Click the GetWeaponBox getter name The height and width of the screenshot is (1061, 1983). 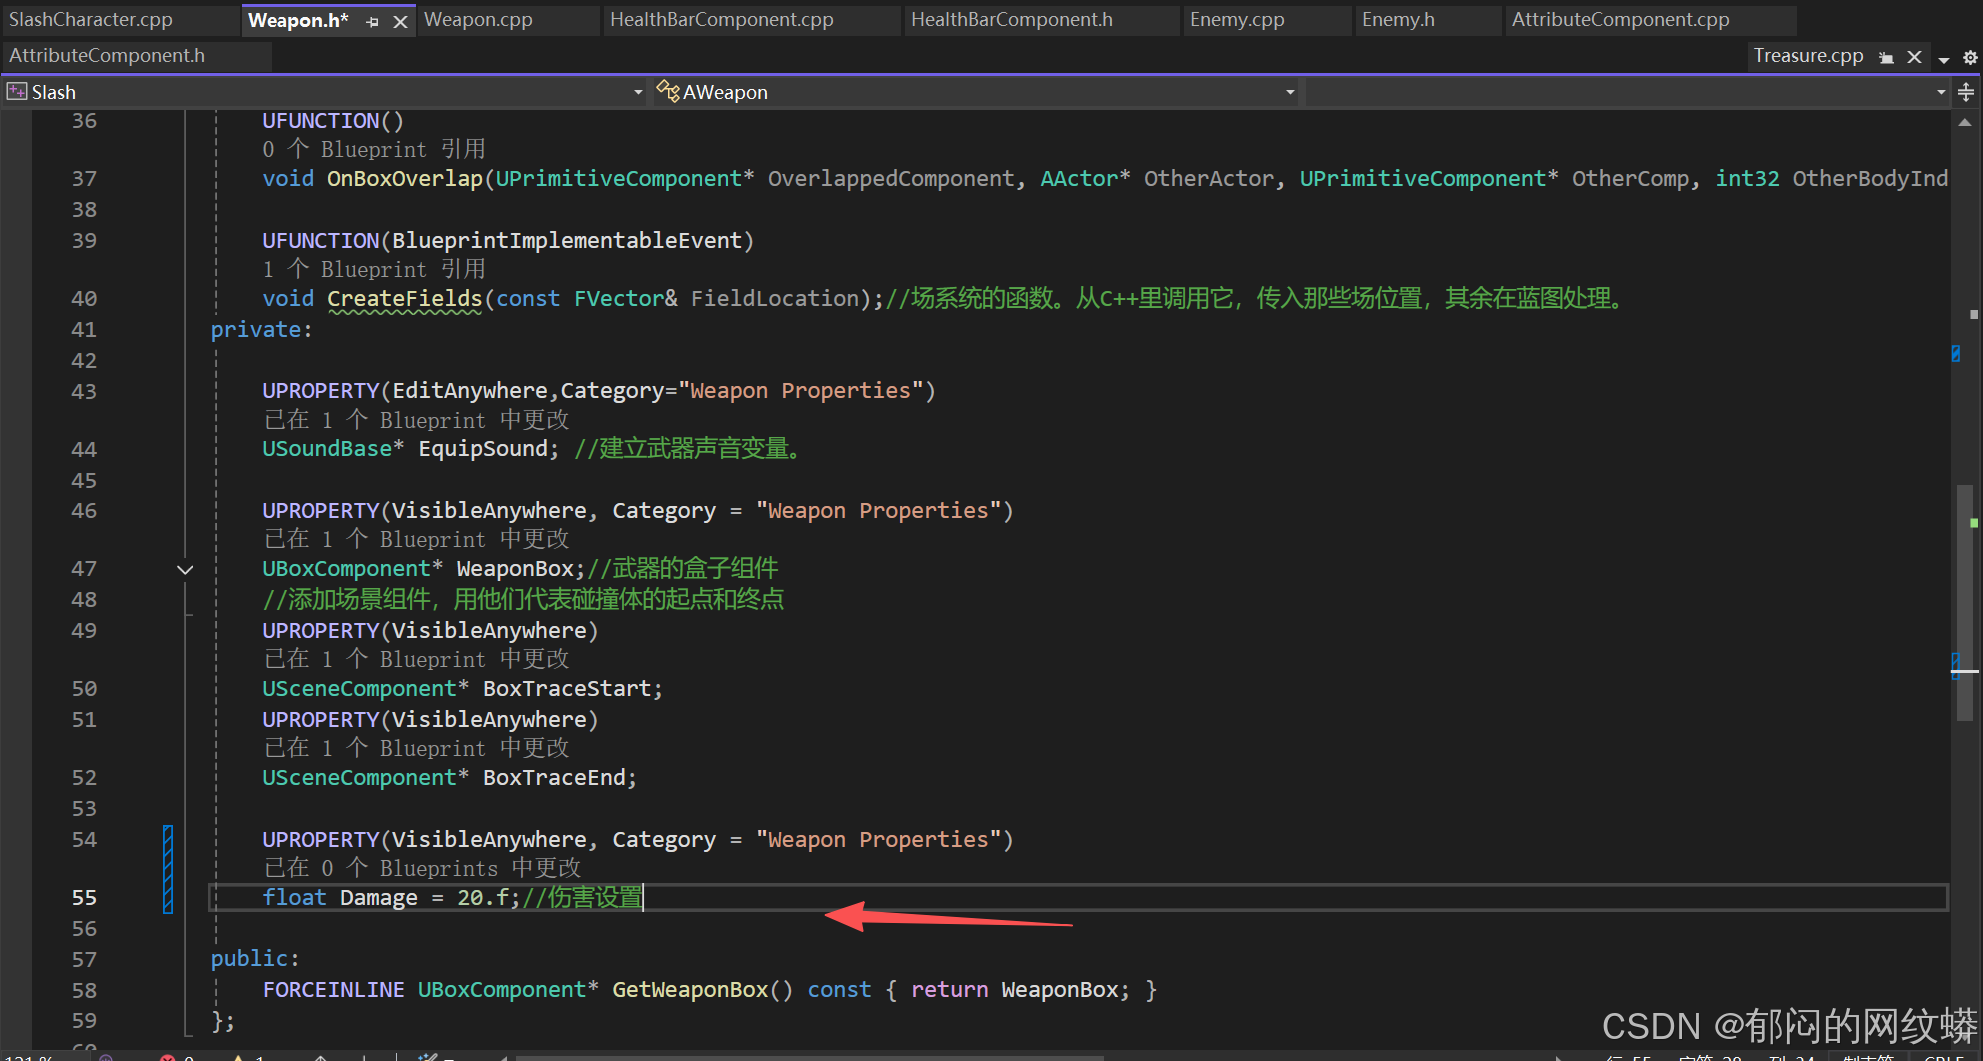tap(690, 990)
